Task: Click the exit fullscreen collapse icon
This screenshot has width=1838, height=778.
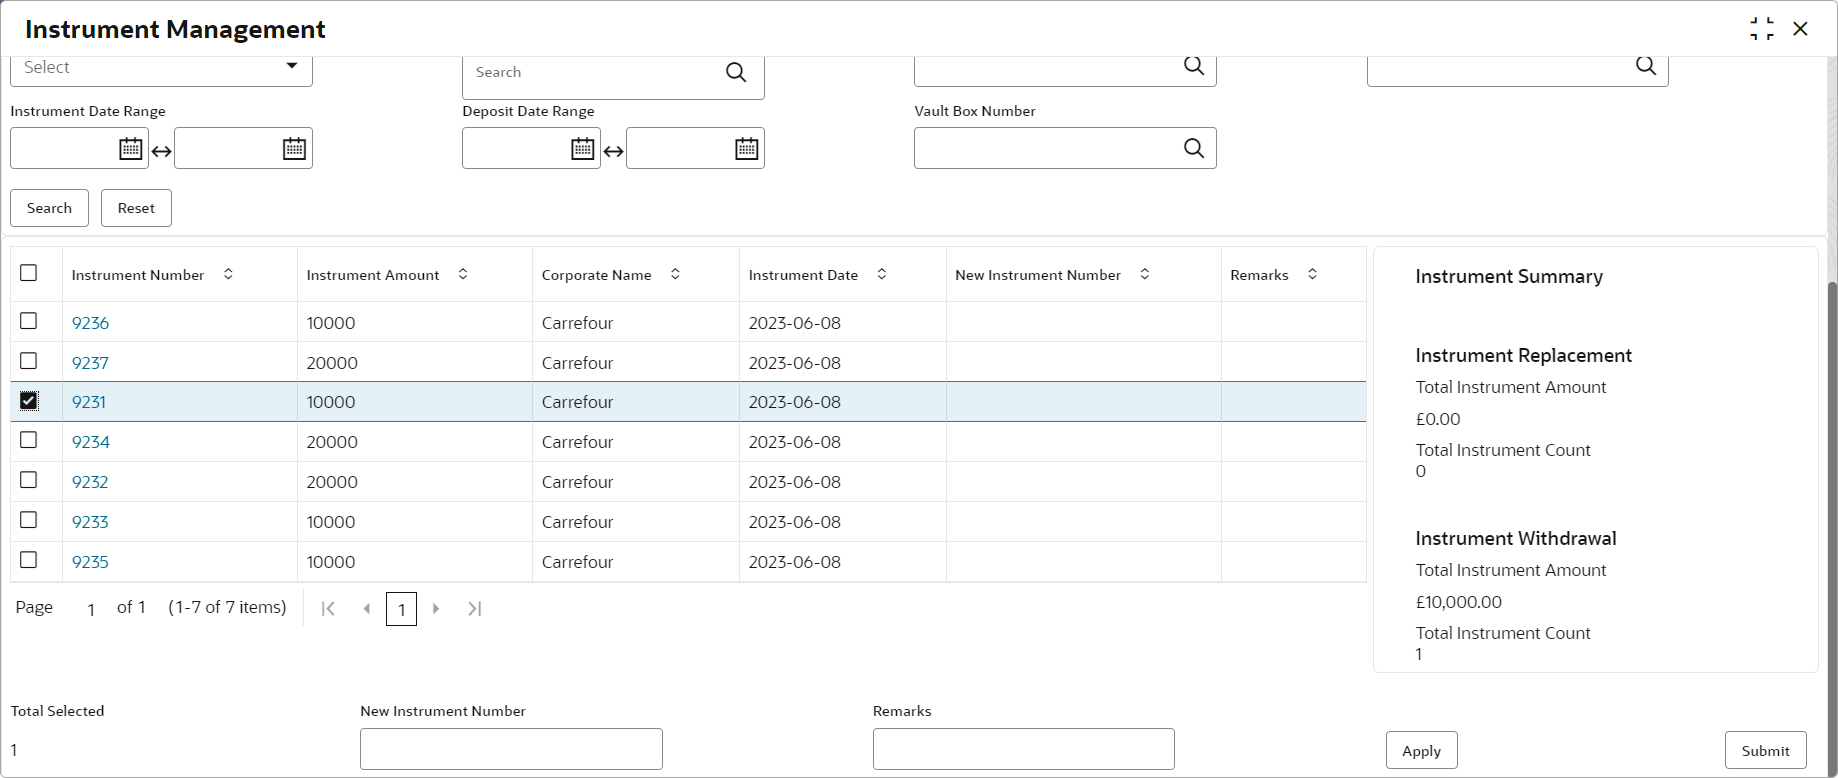Action: [1762, 29]
